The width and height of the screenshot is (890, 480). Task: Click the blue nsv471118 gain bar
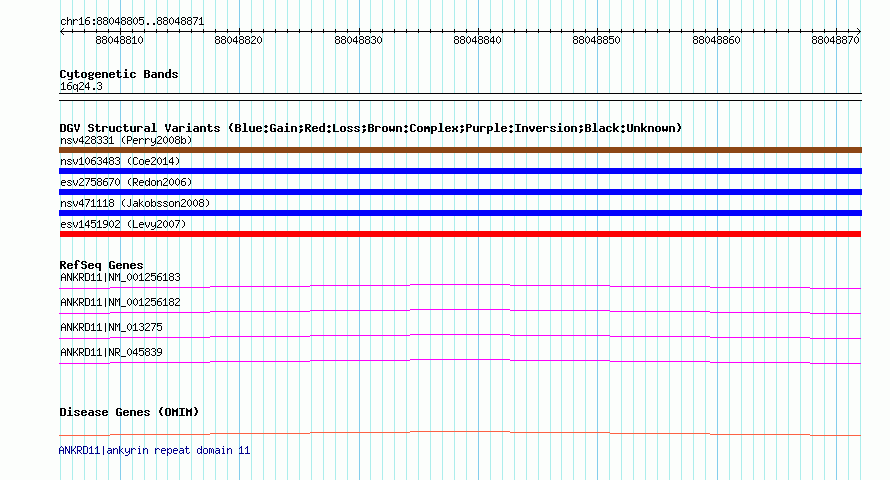pyautogui.click(x=460, y=213)
